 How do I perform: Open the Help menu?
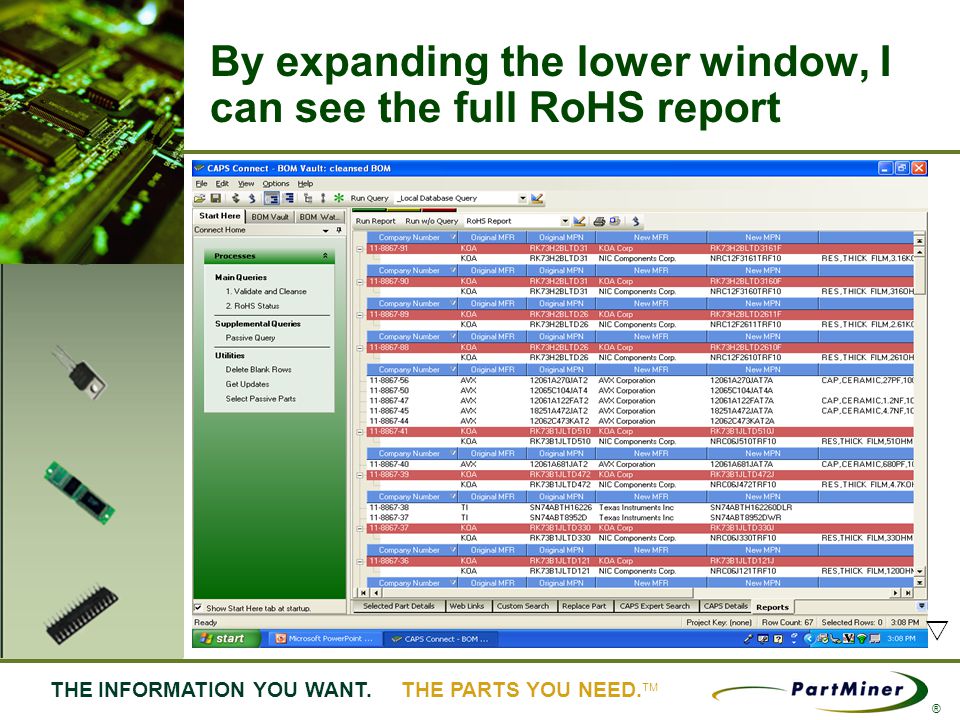pos(305,184)
